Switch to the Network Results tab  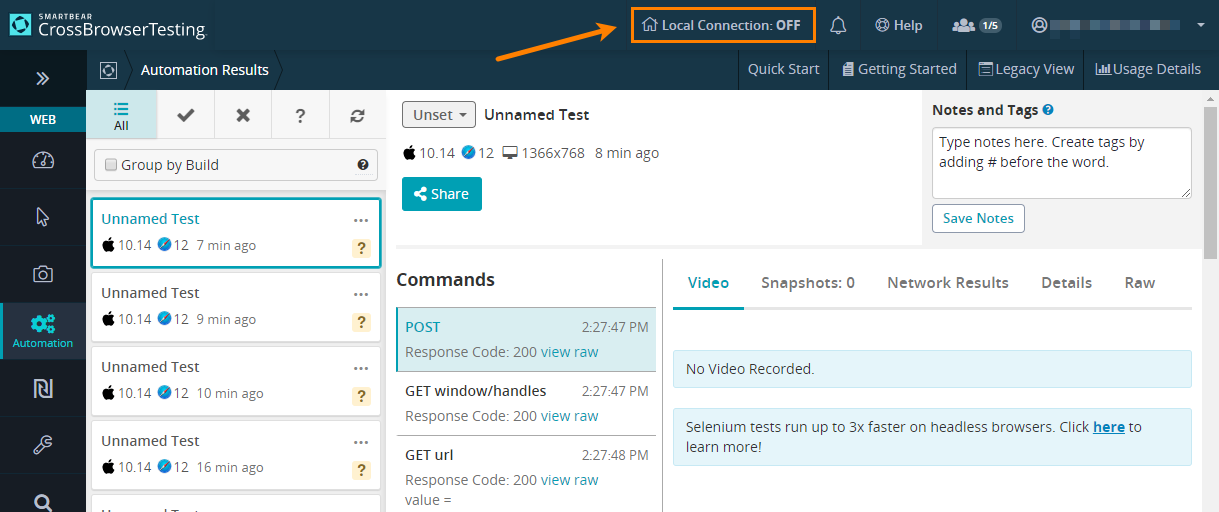click(x=947, y=283)
